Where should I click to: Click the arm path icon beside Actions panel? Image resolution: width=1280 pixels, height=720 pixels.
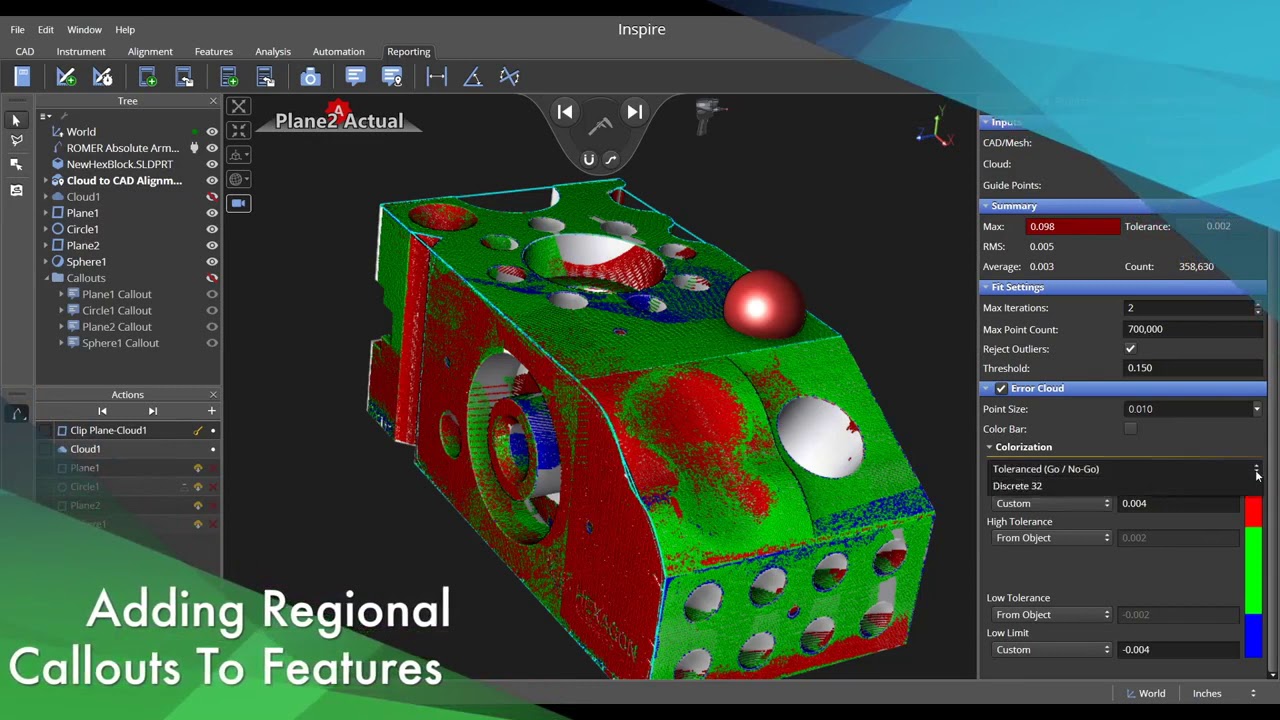(17, 414)
